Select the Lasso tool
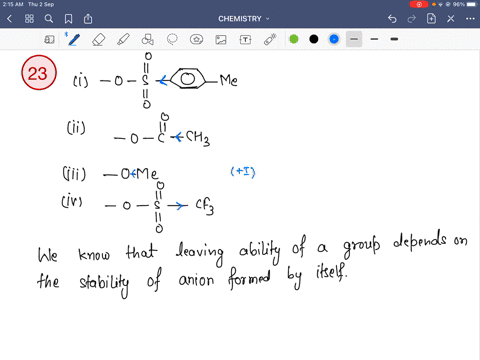This screenshot has width=480, height=360. tap(172, 39)
